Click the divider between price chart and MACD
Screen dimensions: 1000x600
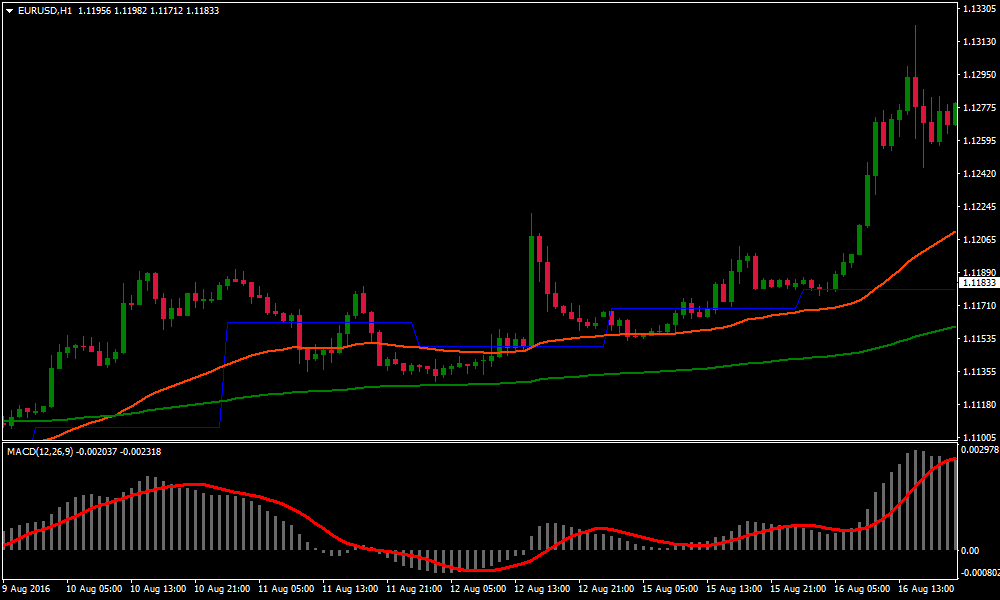point(478,442)
